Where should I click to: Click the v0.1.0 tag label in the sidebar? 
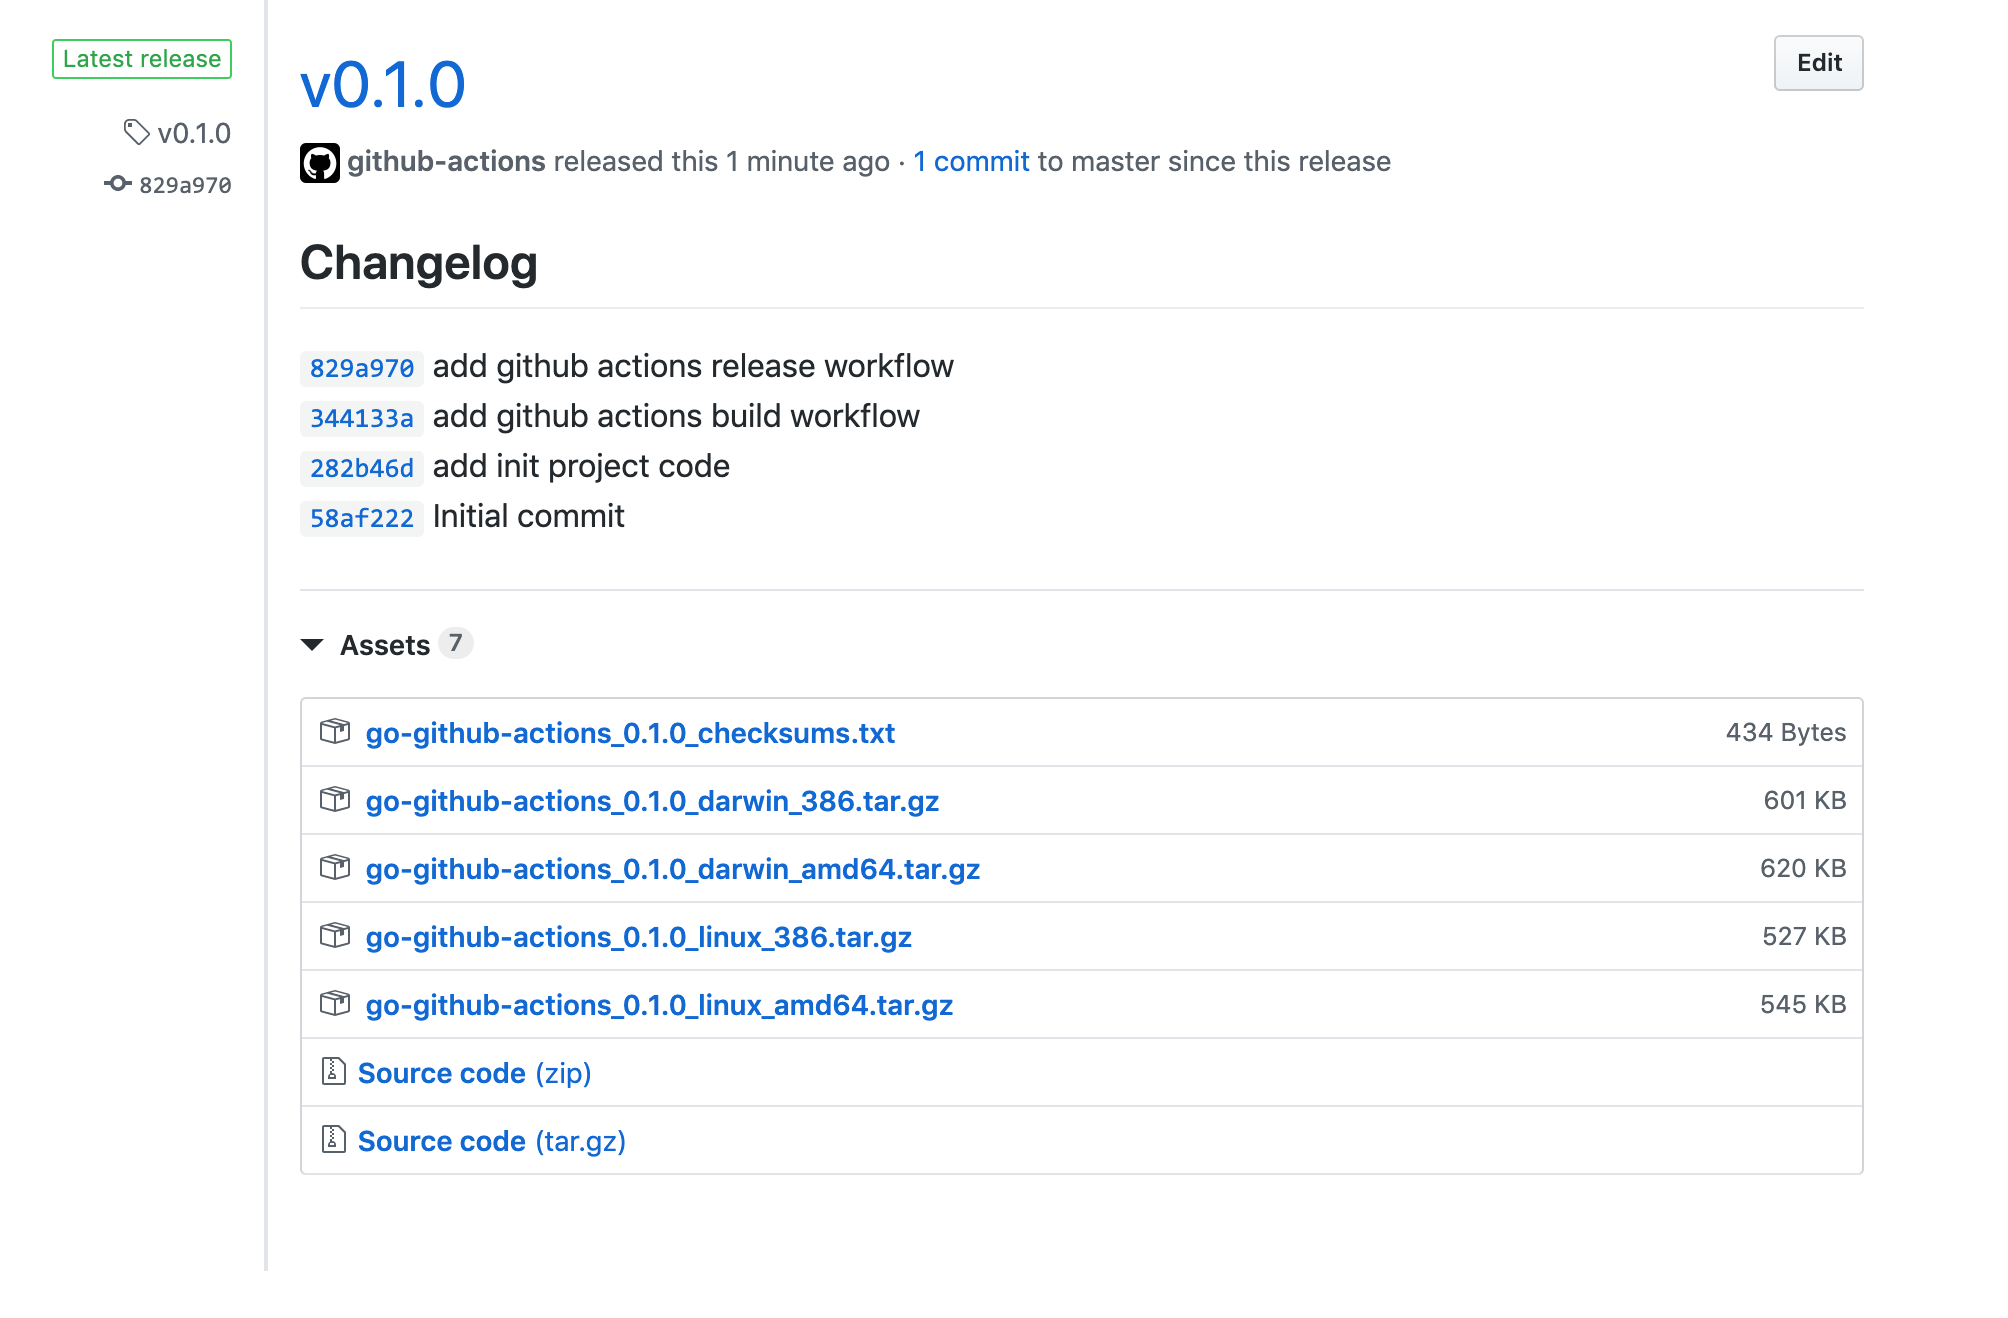[194, 131]
